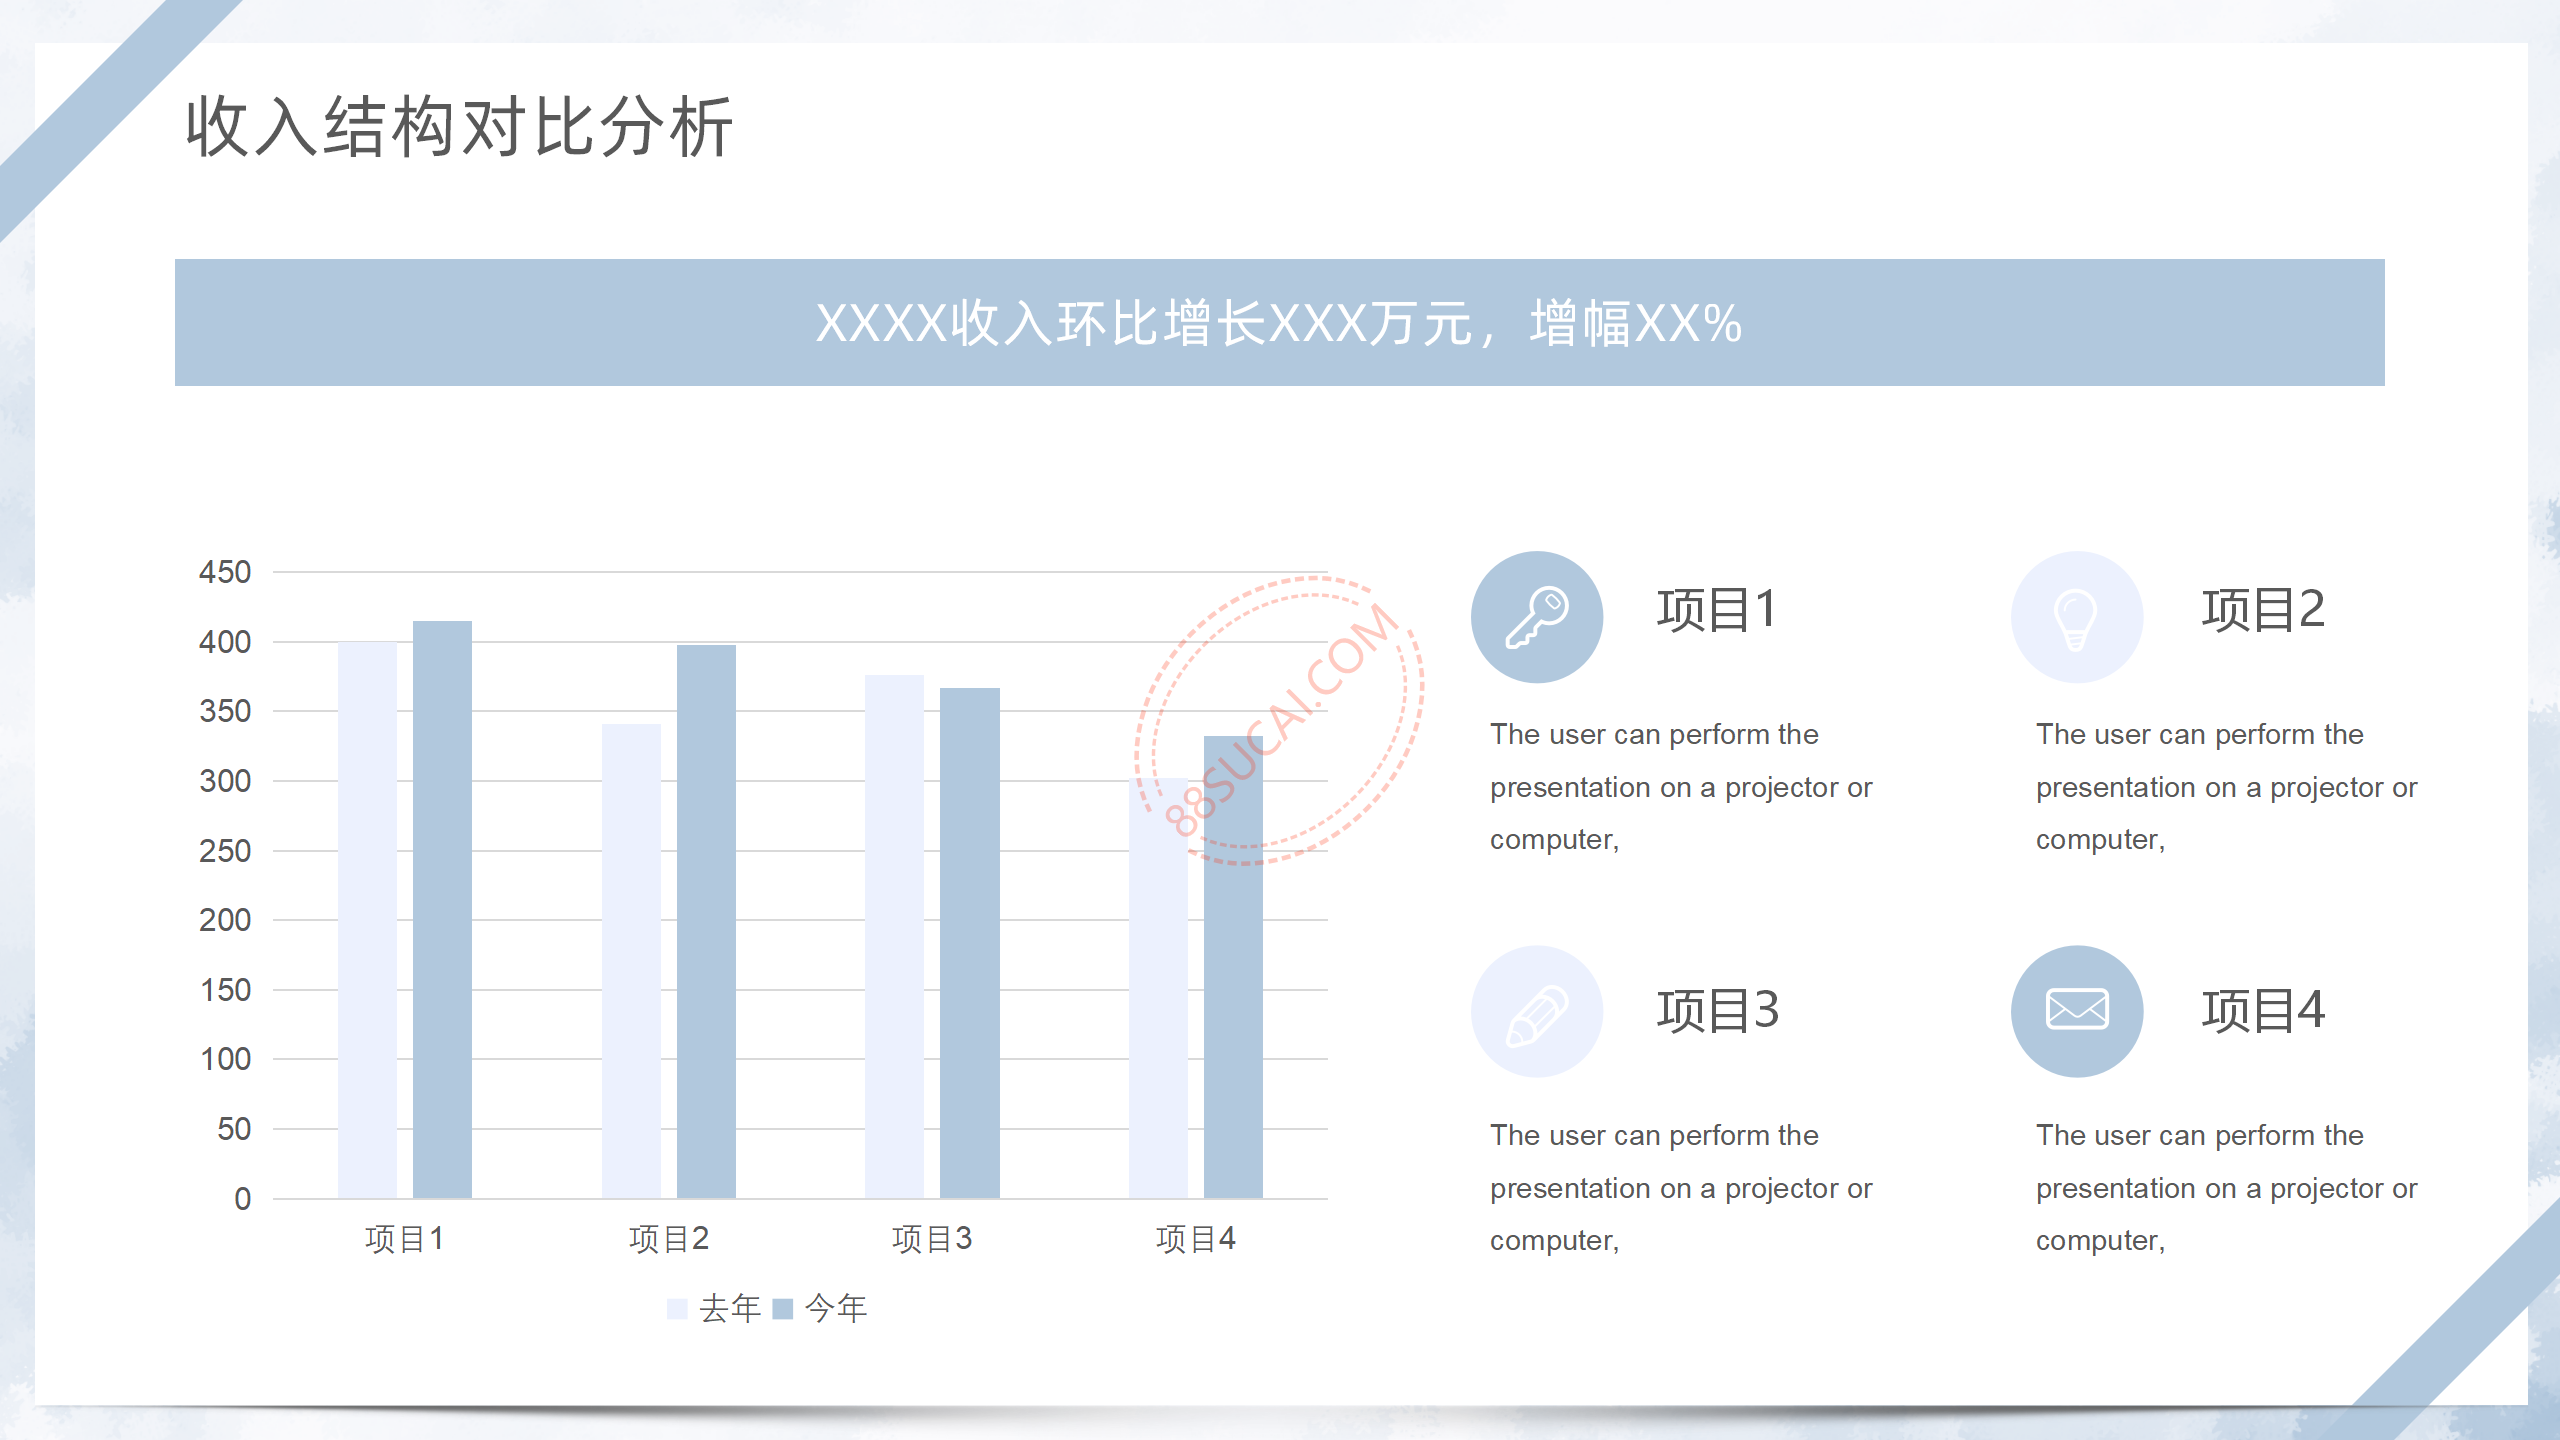Screen dimensions: 2560x1440
Task: Select the description paragraph under 项目3 heading
Action: point(1681,1188)
